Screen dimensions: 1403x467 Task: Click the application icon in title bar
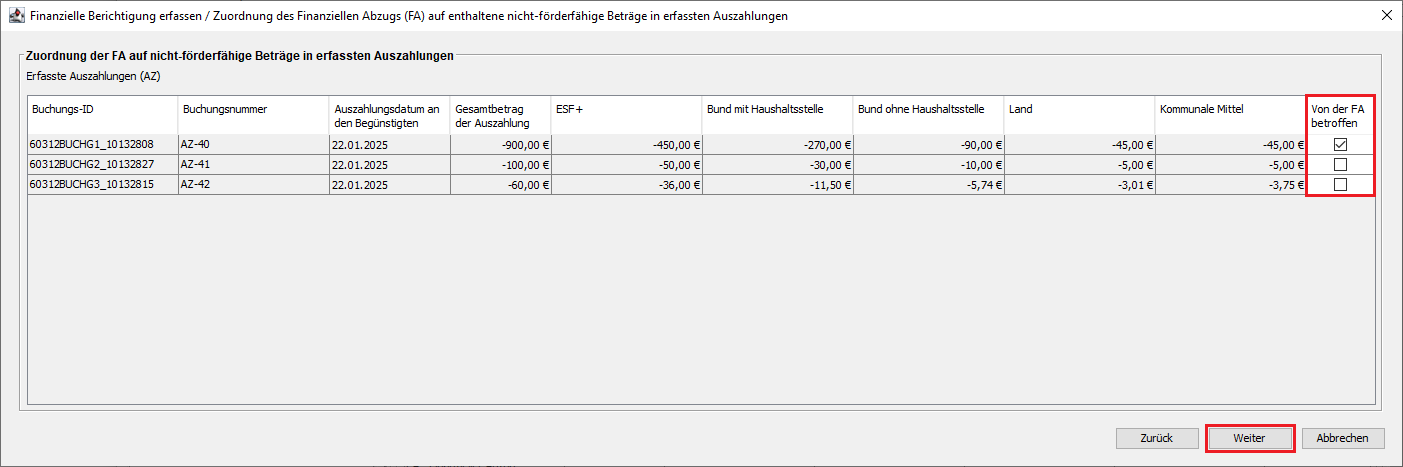[14, 15]
